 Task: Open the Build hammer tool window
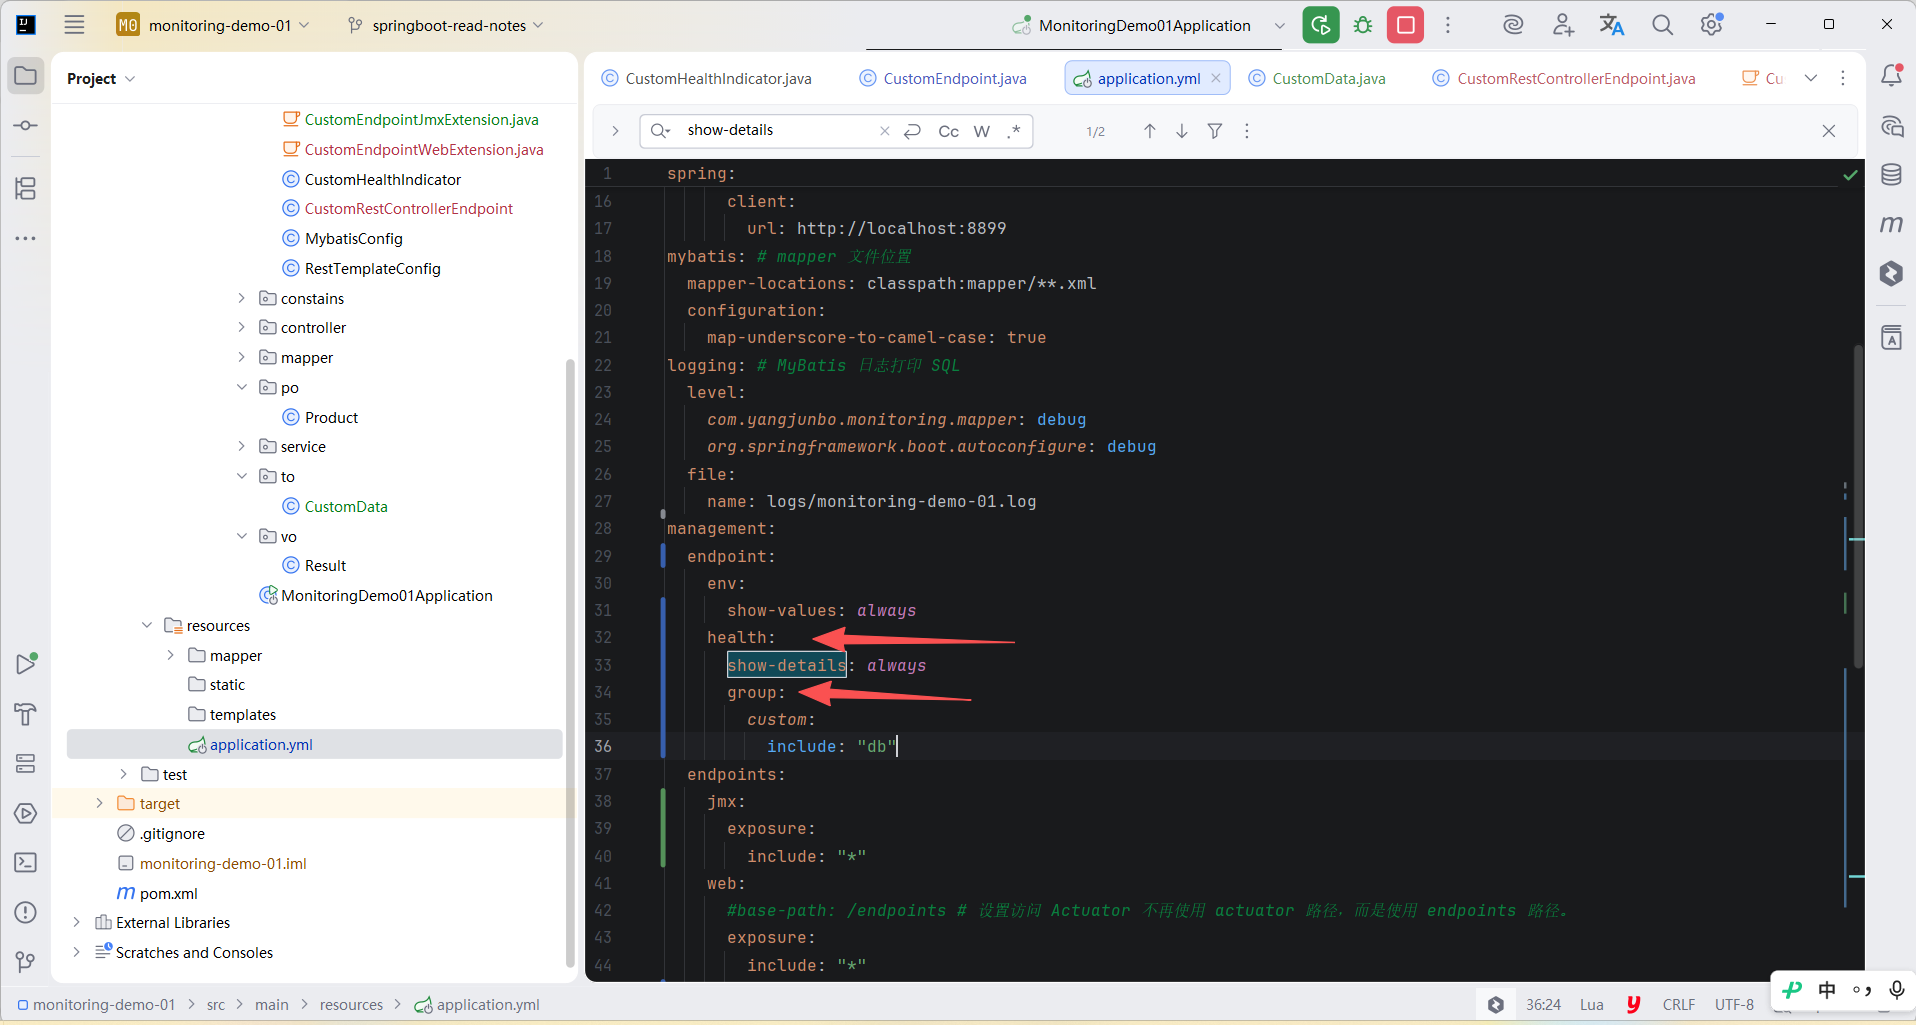pyautogui.click(x=26, y=714)
